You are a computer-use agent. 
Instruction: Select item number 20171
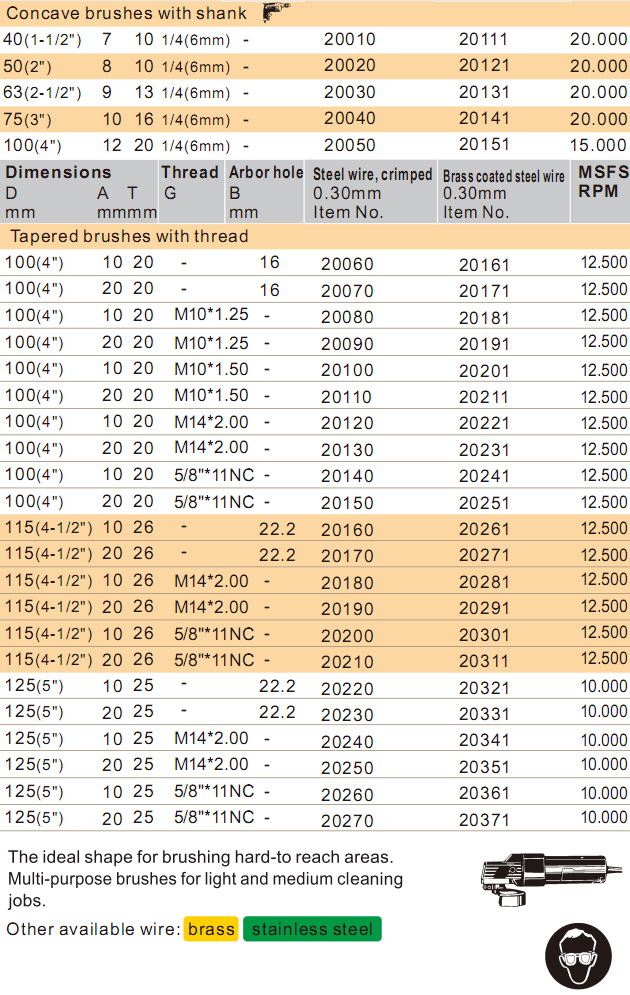tap(484, 291)
